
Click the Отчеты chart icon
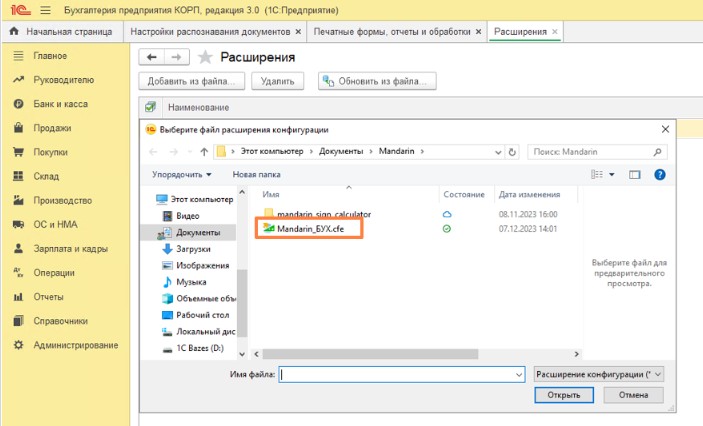pos(18,297)
